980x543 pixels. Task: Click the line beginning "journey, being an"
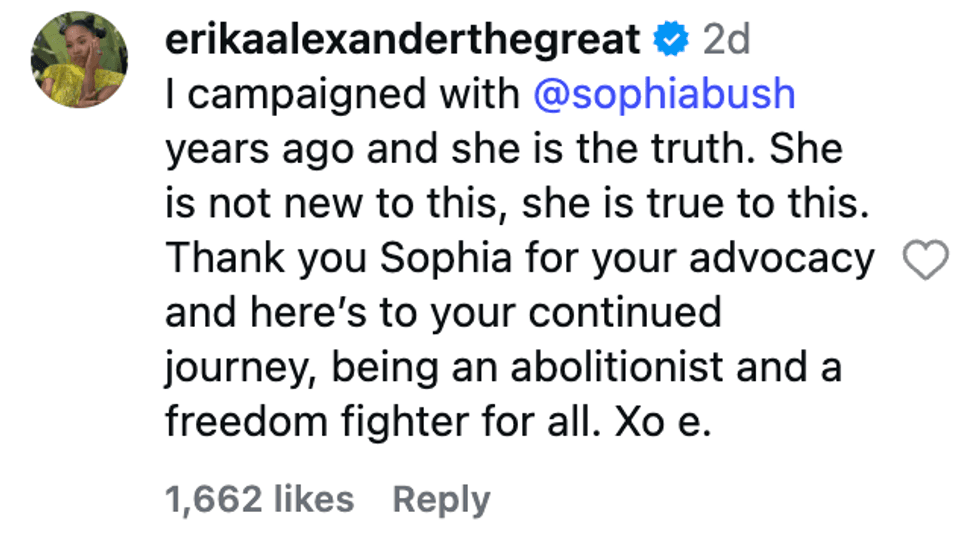click(x=503, y=368)
